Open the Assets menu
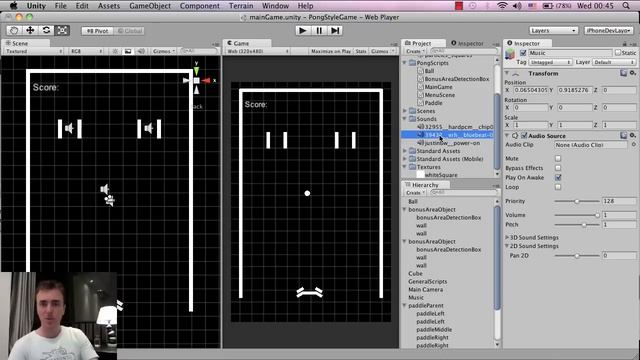 [x=109, y=6]
